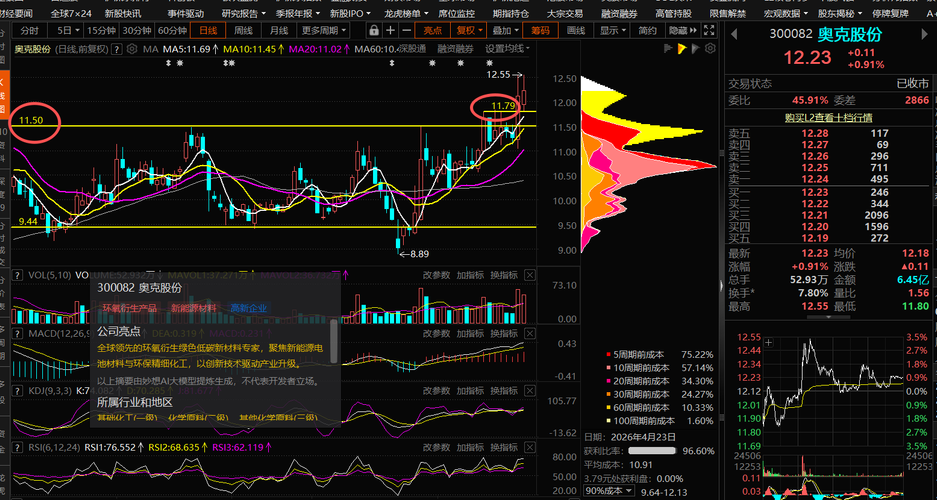The width and height of the screenshot is (937, 500).
Task: Close the MACD indicator panel
Action: pyautogui.click(x=529, y=333)
